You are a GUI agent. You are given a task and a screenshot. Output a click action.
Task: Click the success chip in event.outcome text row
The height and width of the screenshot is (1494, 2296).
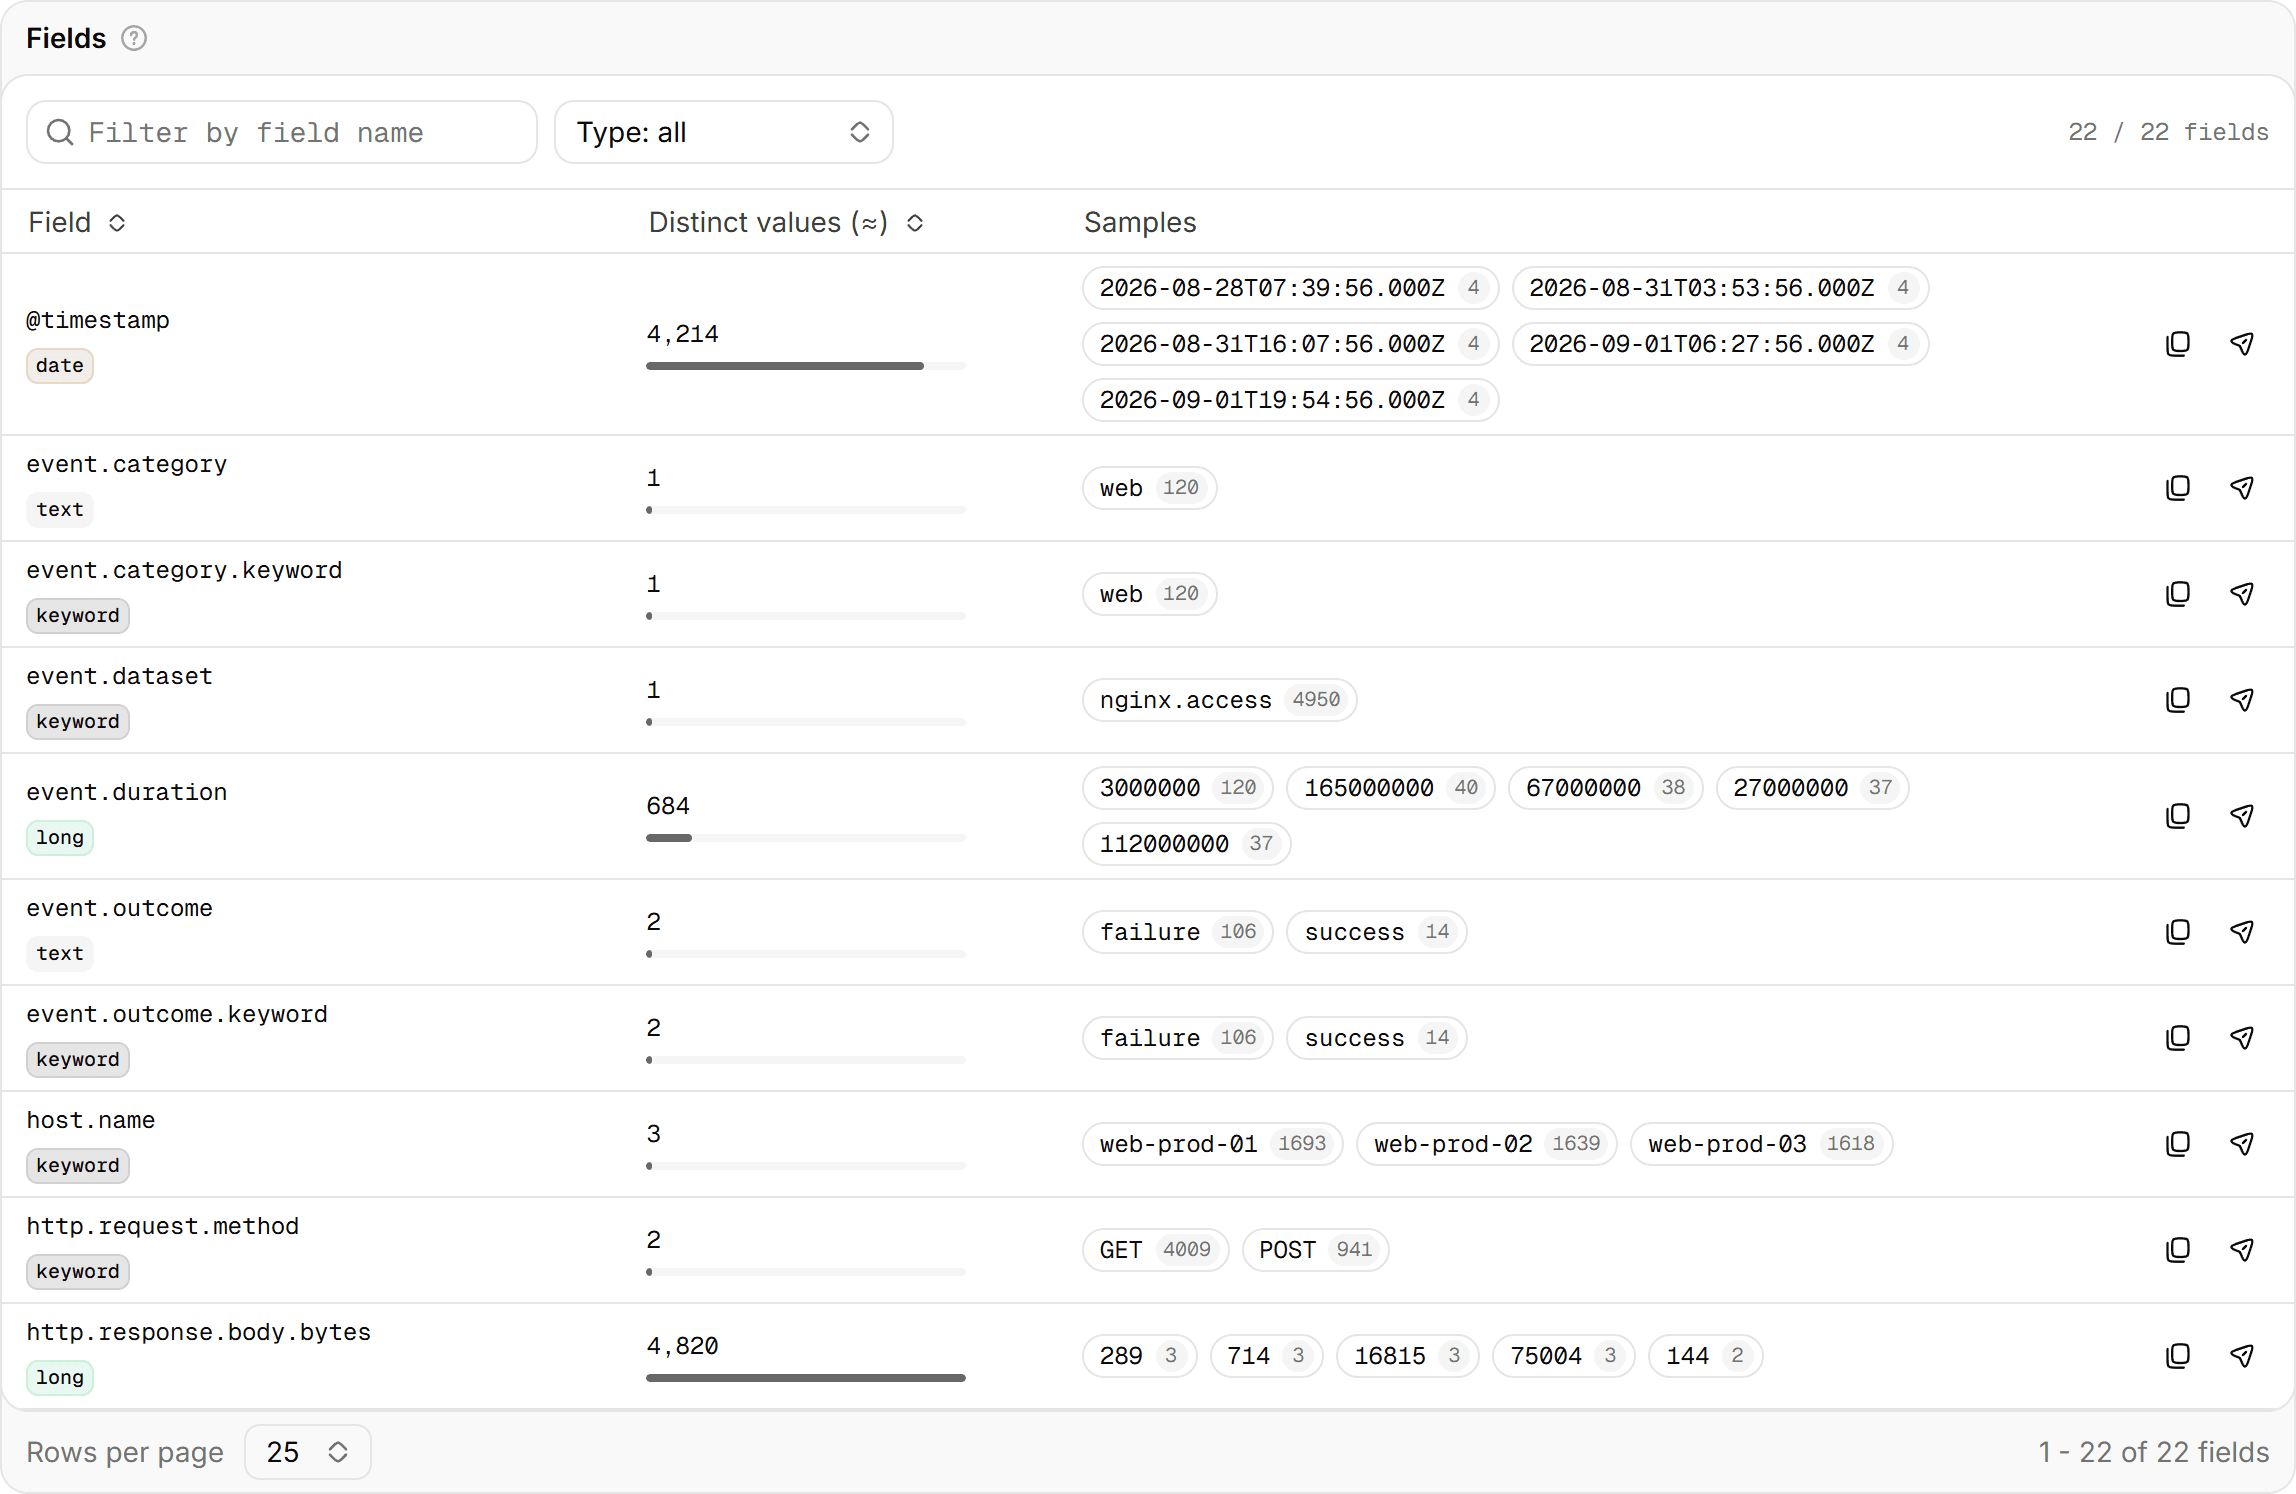[1376, 932]
